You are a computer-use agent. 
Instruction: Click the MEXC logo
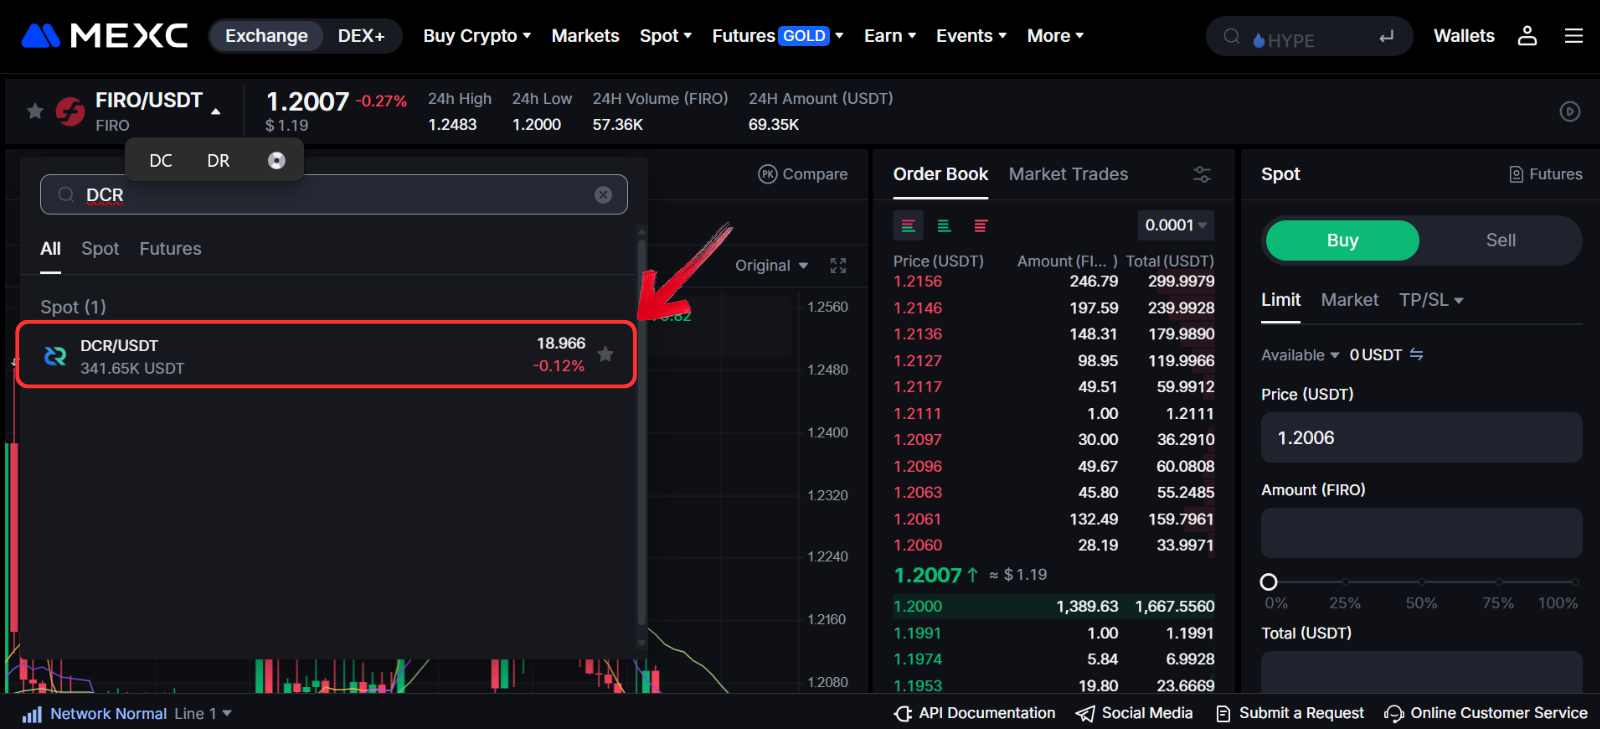105,36
